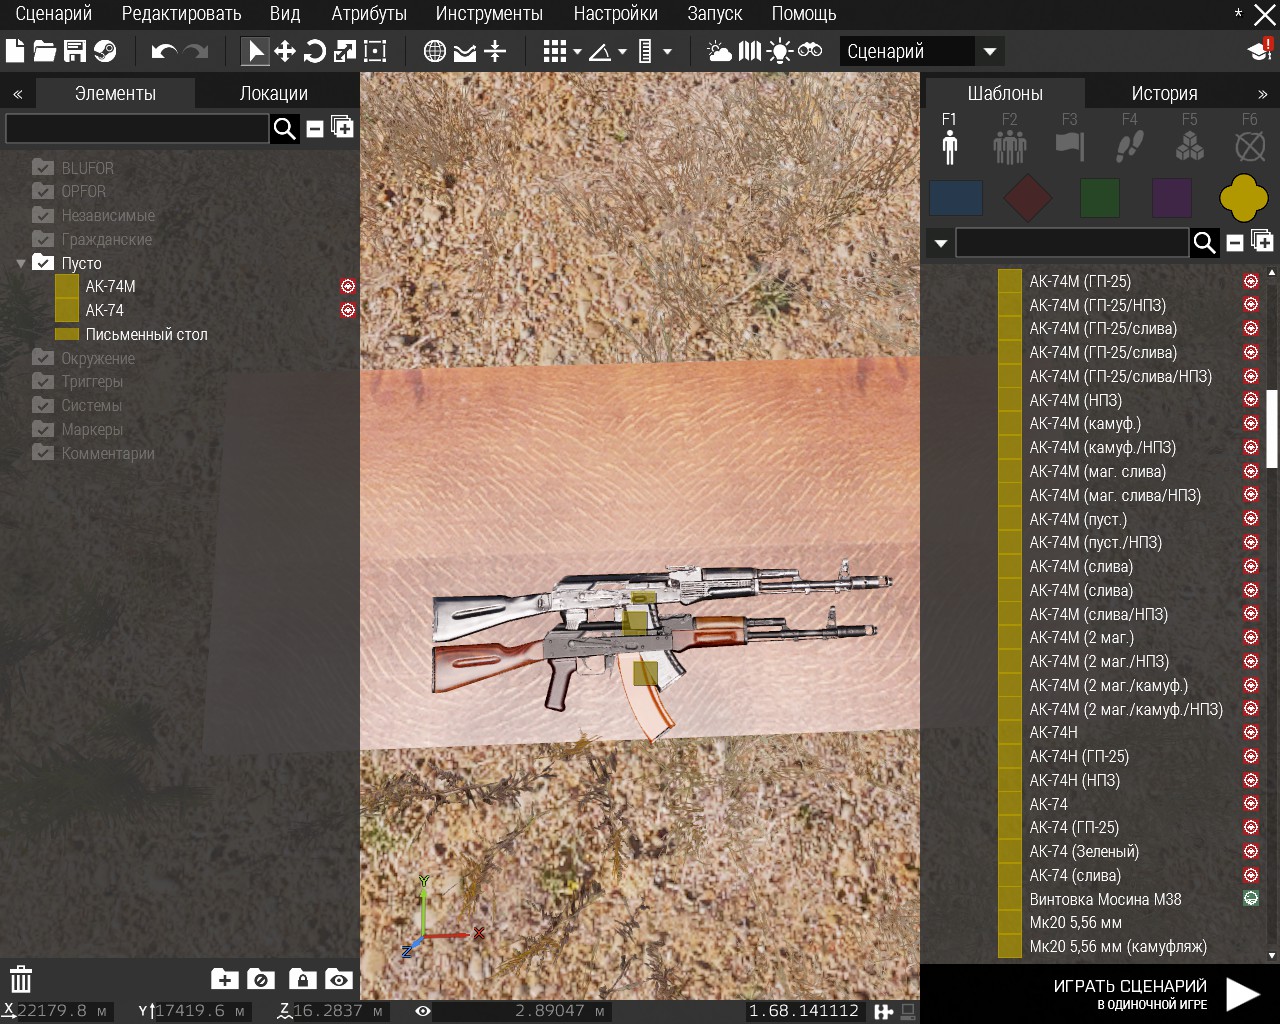Click the Steam publish icon

pos(105,51)
